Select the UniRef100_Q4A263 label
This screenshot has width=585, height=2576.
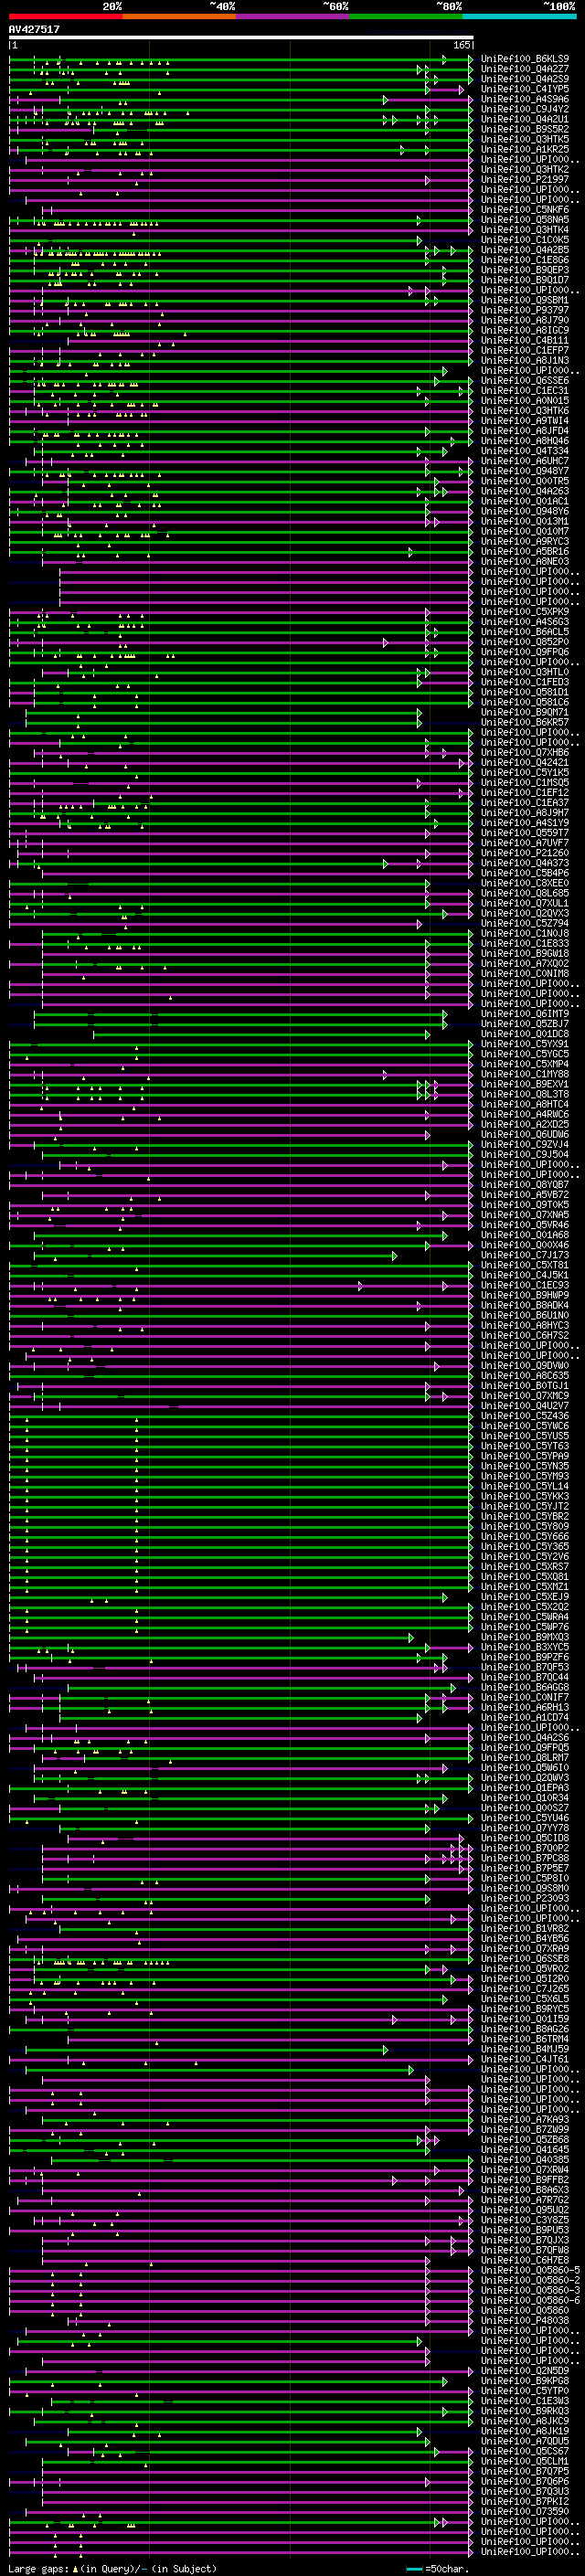click(525, 491)
